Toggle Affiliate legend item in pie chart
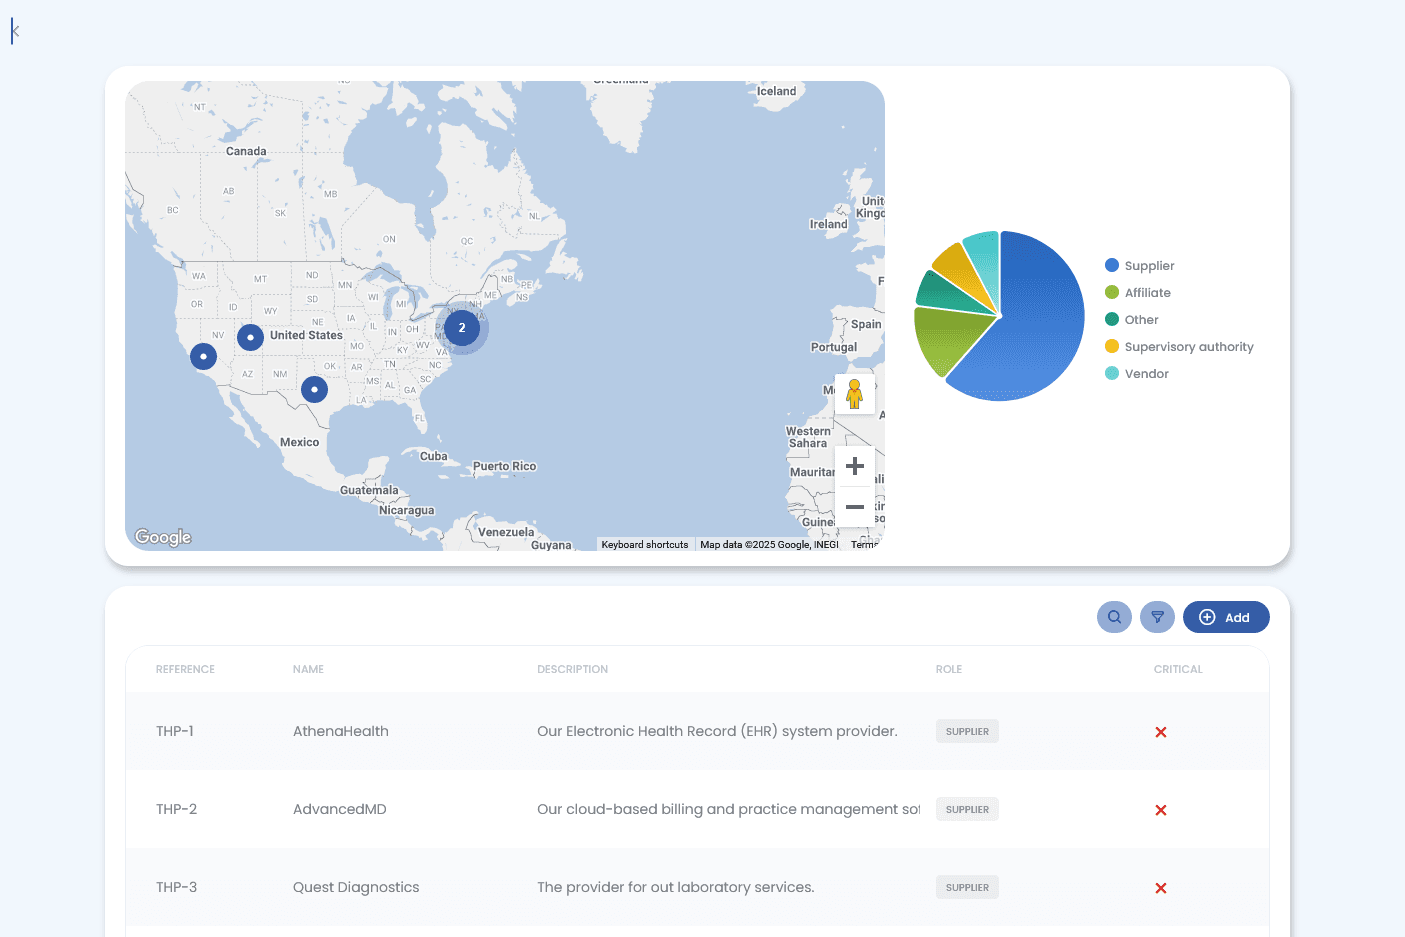Image resolution: width=1405 pixels, height=937 pixels. [1147, 293]
